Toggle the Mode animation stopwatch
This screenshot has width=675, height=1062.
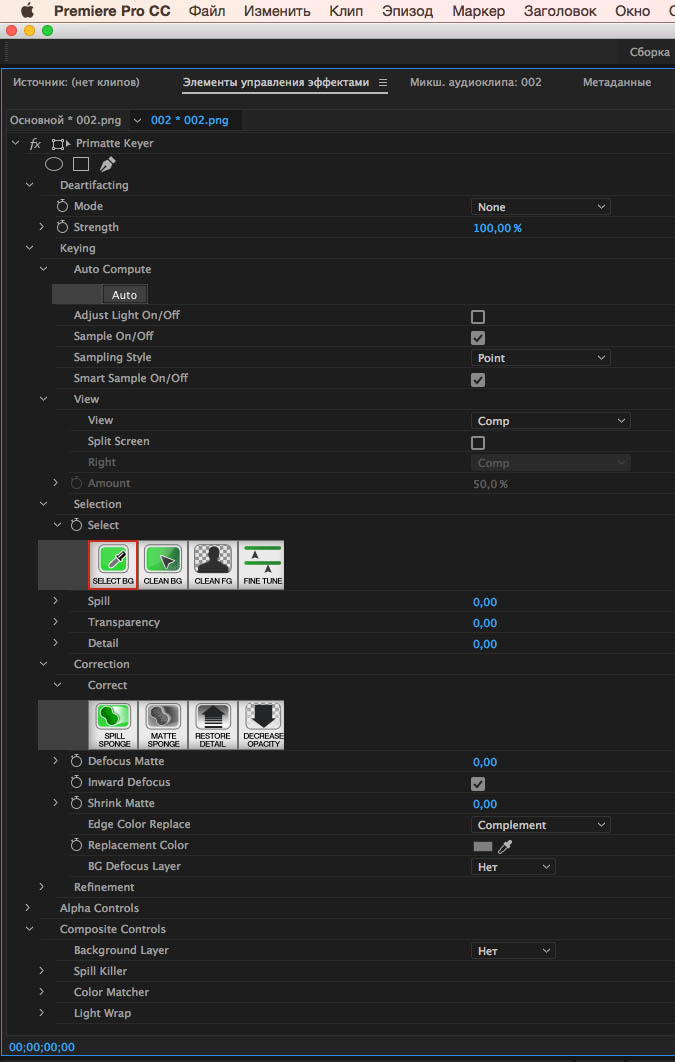click(63, 206)
